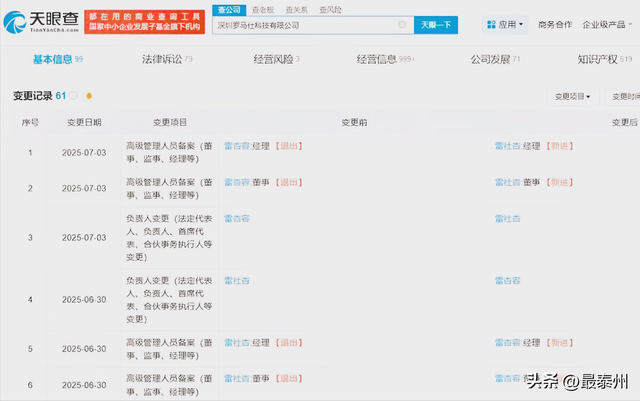Open 雷吉容 link in row 4 变更后
This screenshot has width=640, height=401.
(507, 281)
